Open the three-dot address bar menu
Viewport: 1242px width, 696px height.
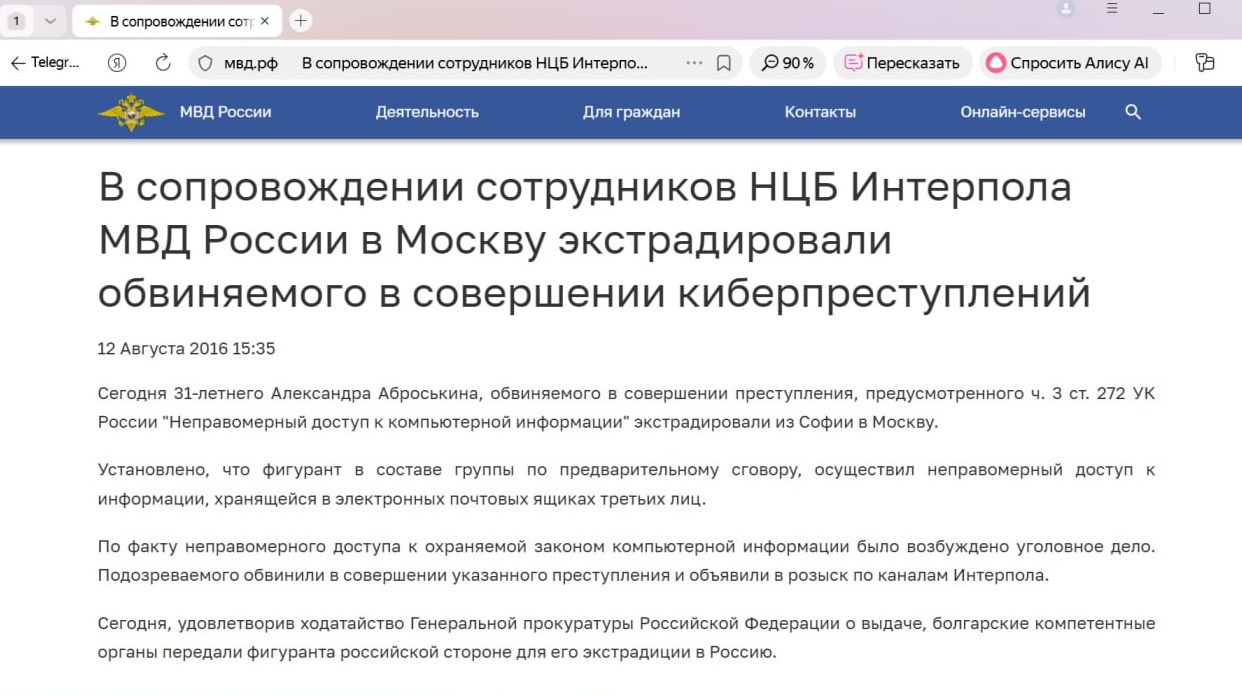point(694,63)
